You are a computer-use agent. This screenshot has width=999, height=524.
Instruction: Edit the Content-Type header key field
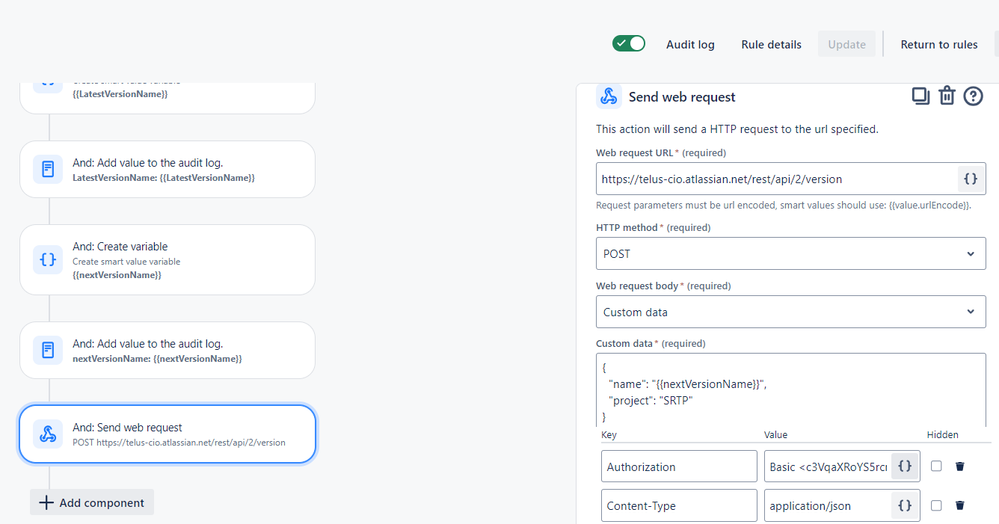point(679,506)
